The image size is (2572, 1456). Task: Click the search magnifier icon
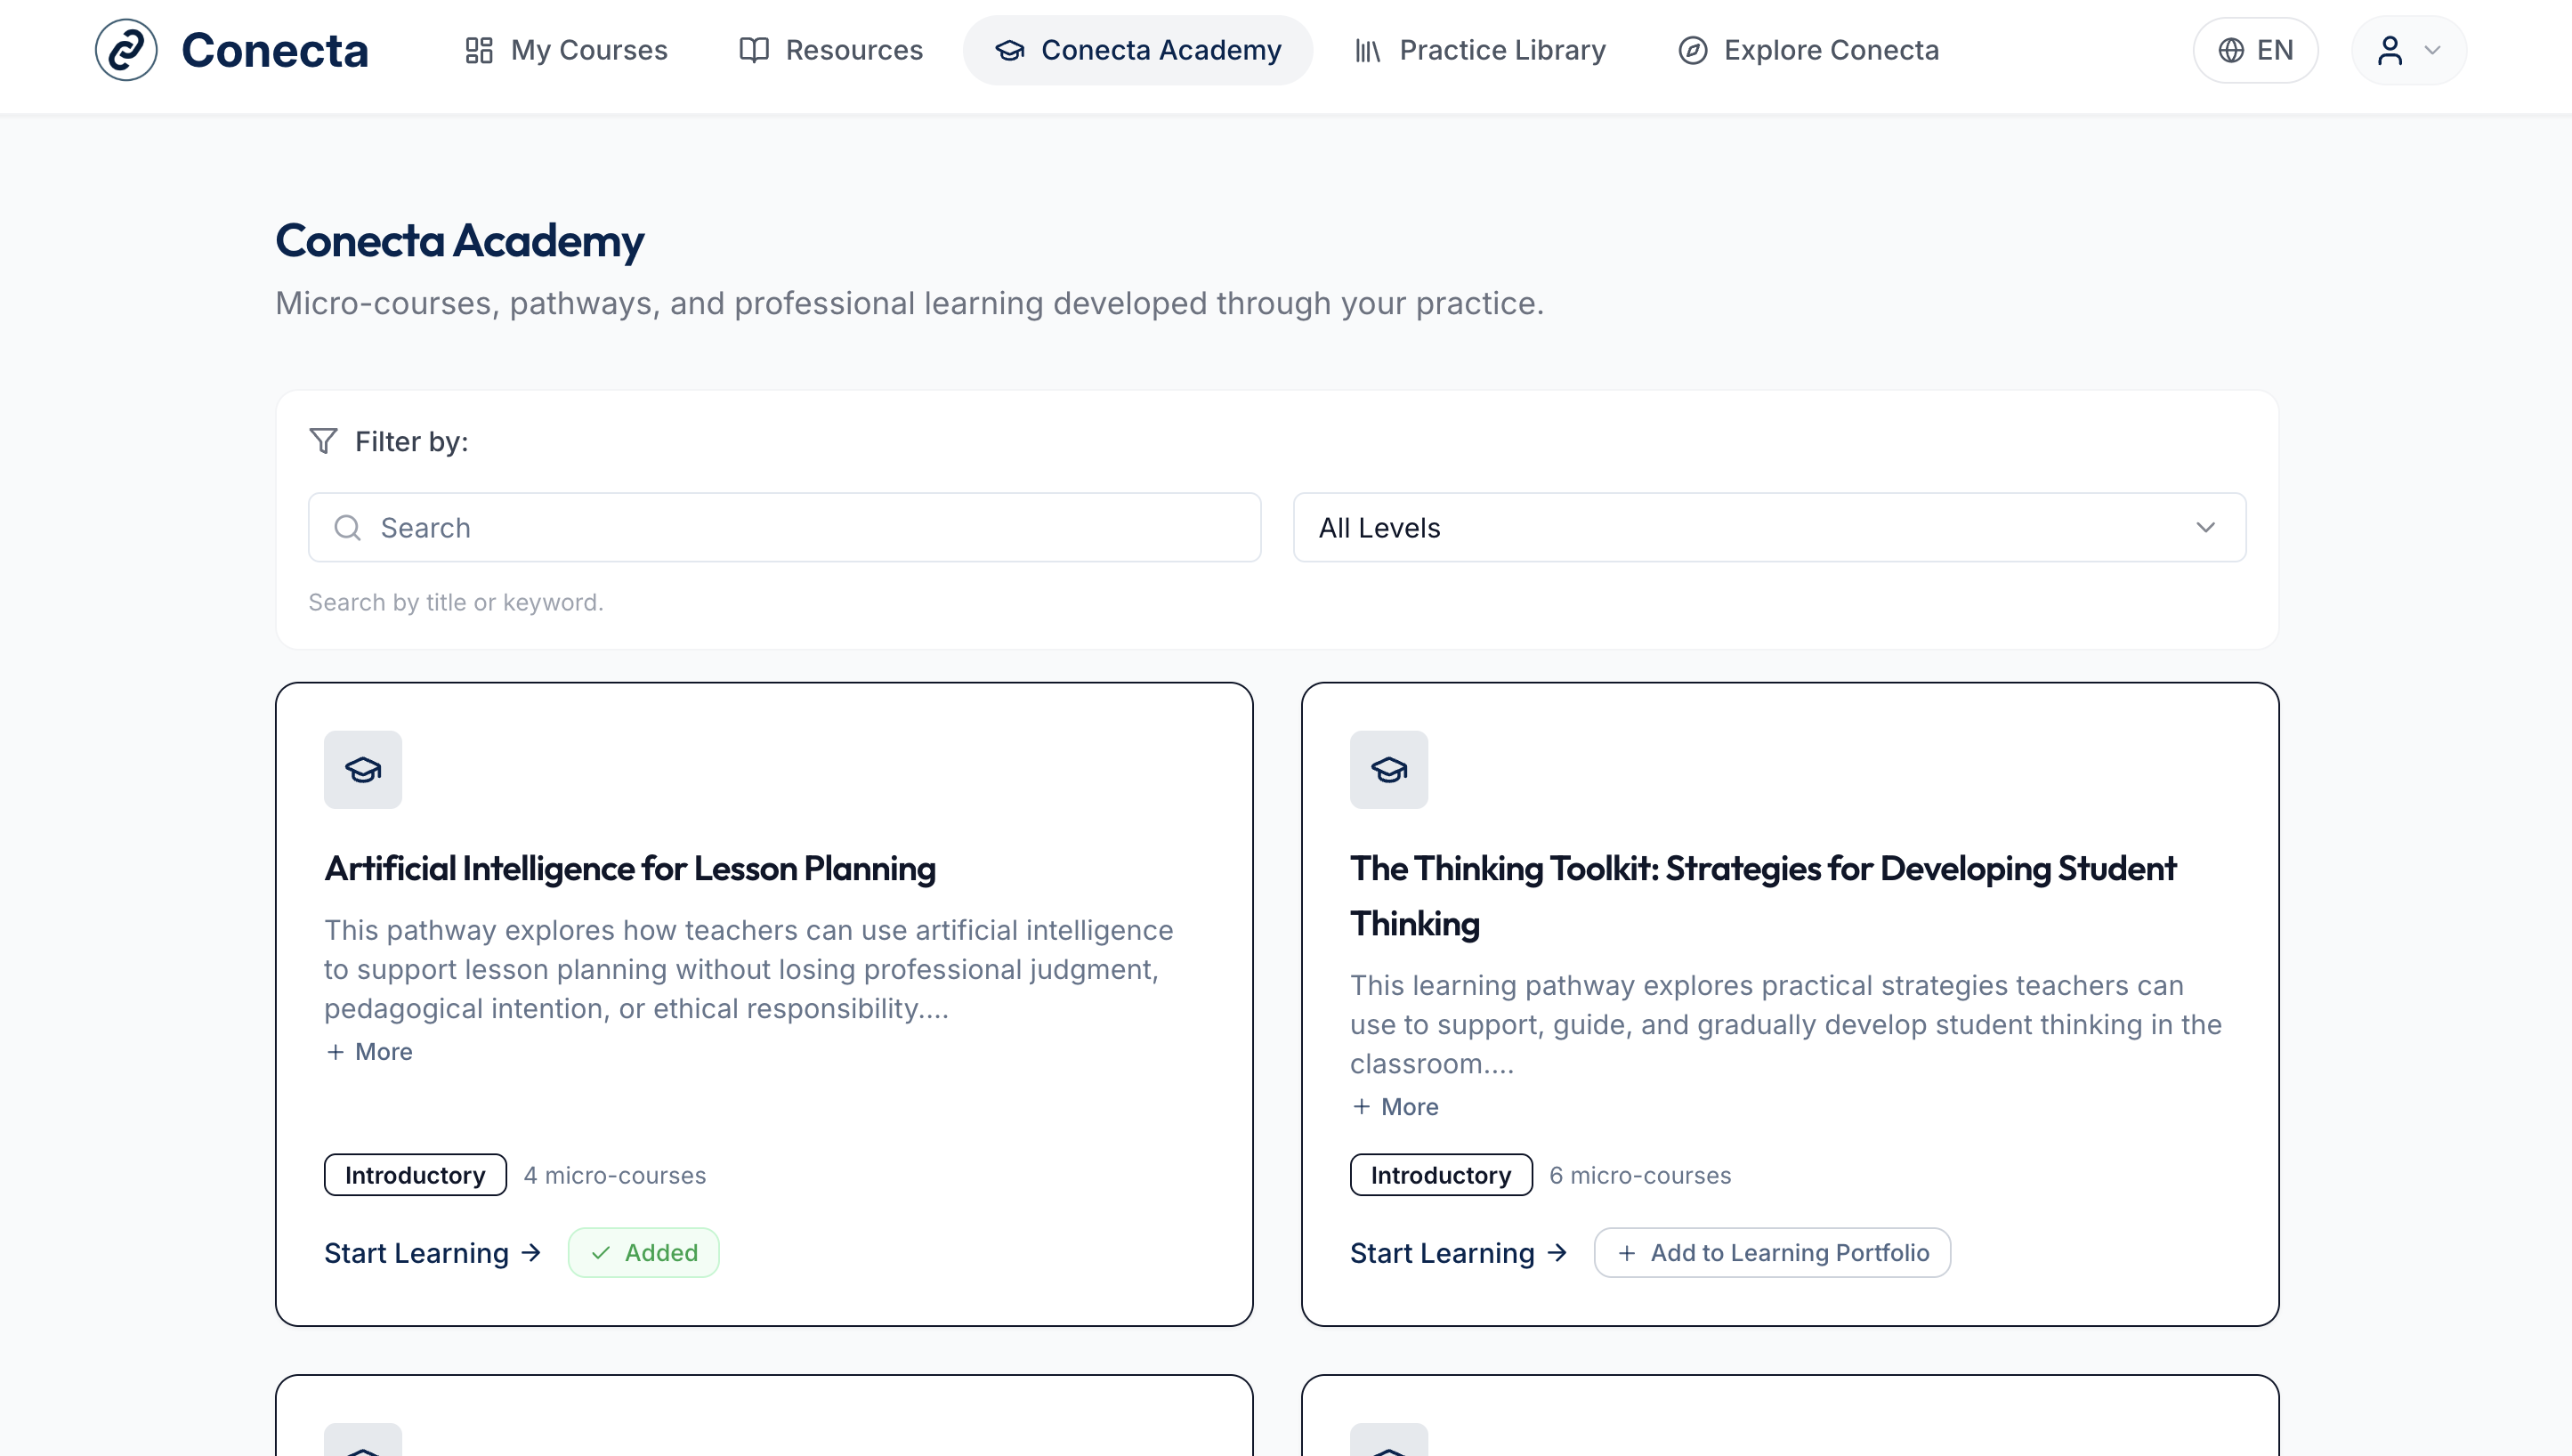[347, 527]
